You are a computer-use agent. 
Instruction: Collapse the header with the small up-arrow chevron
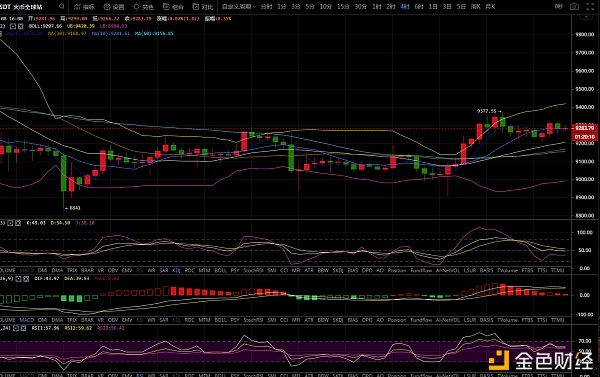point(585,17)
